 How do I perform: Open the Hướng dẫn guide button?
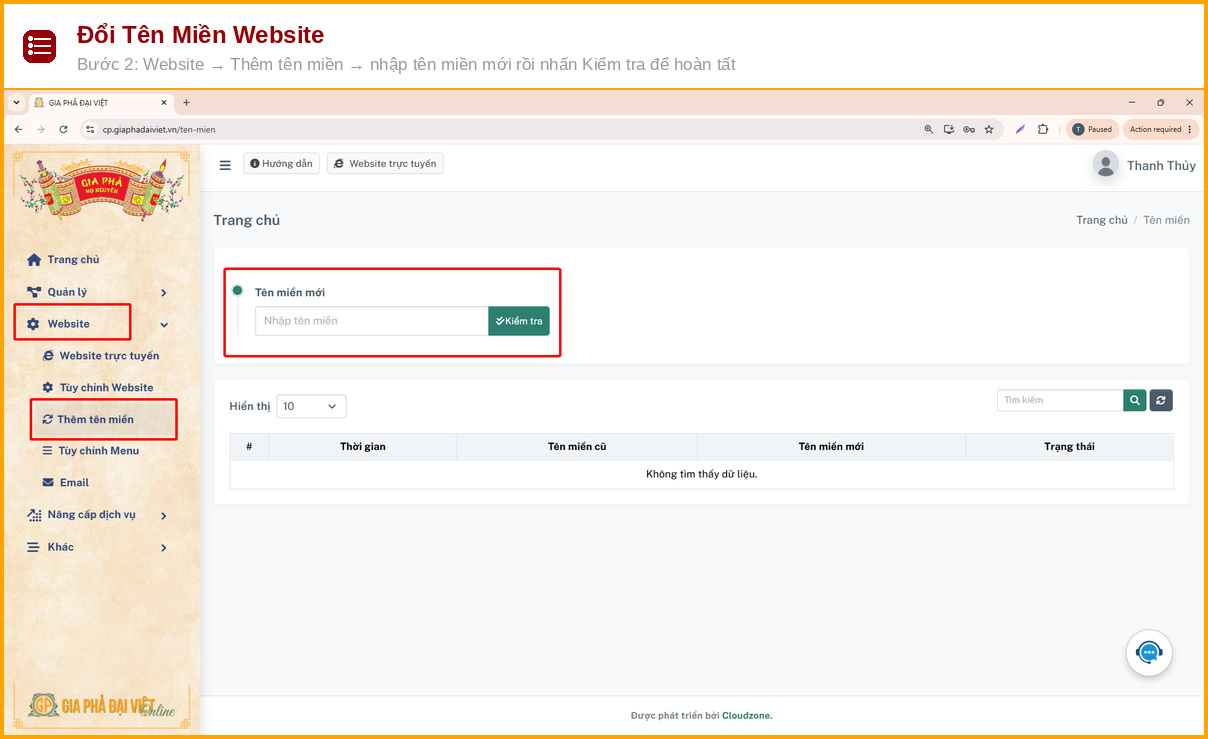[281, 163]
